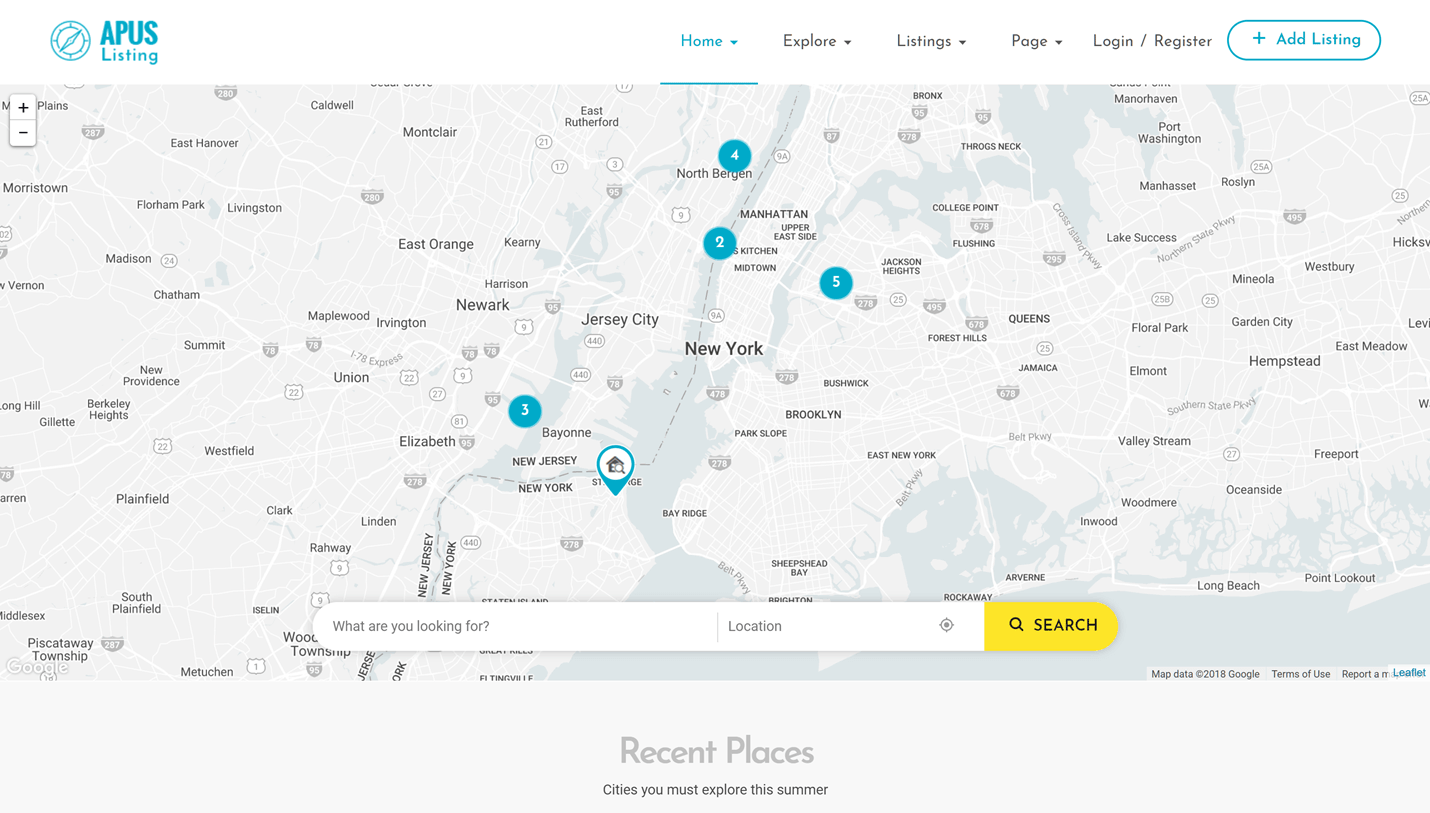
Task: Expand the Explore menu dropdown
Action: click(817, 42)
